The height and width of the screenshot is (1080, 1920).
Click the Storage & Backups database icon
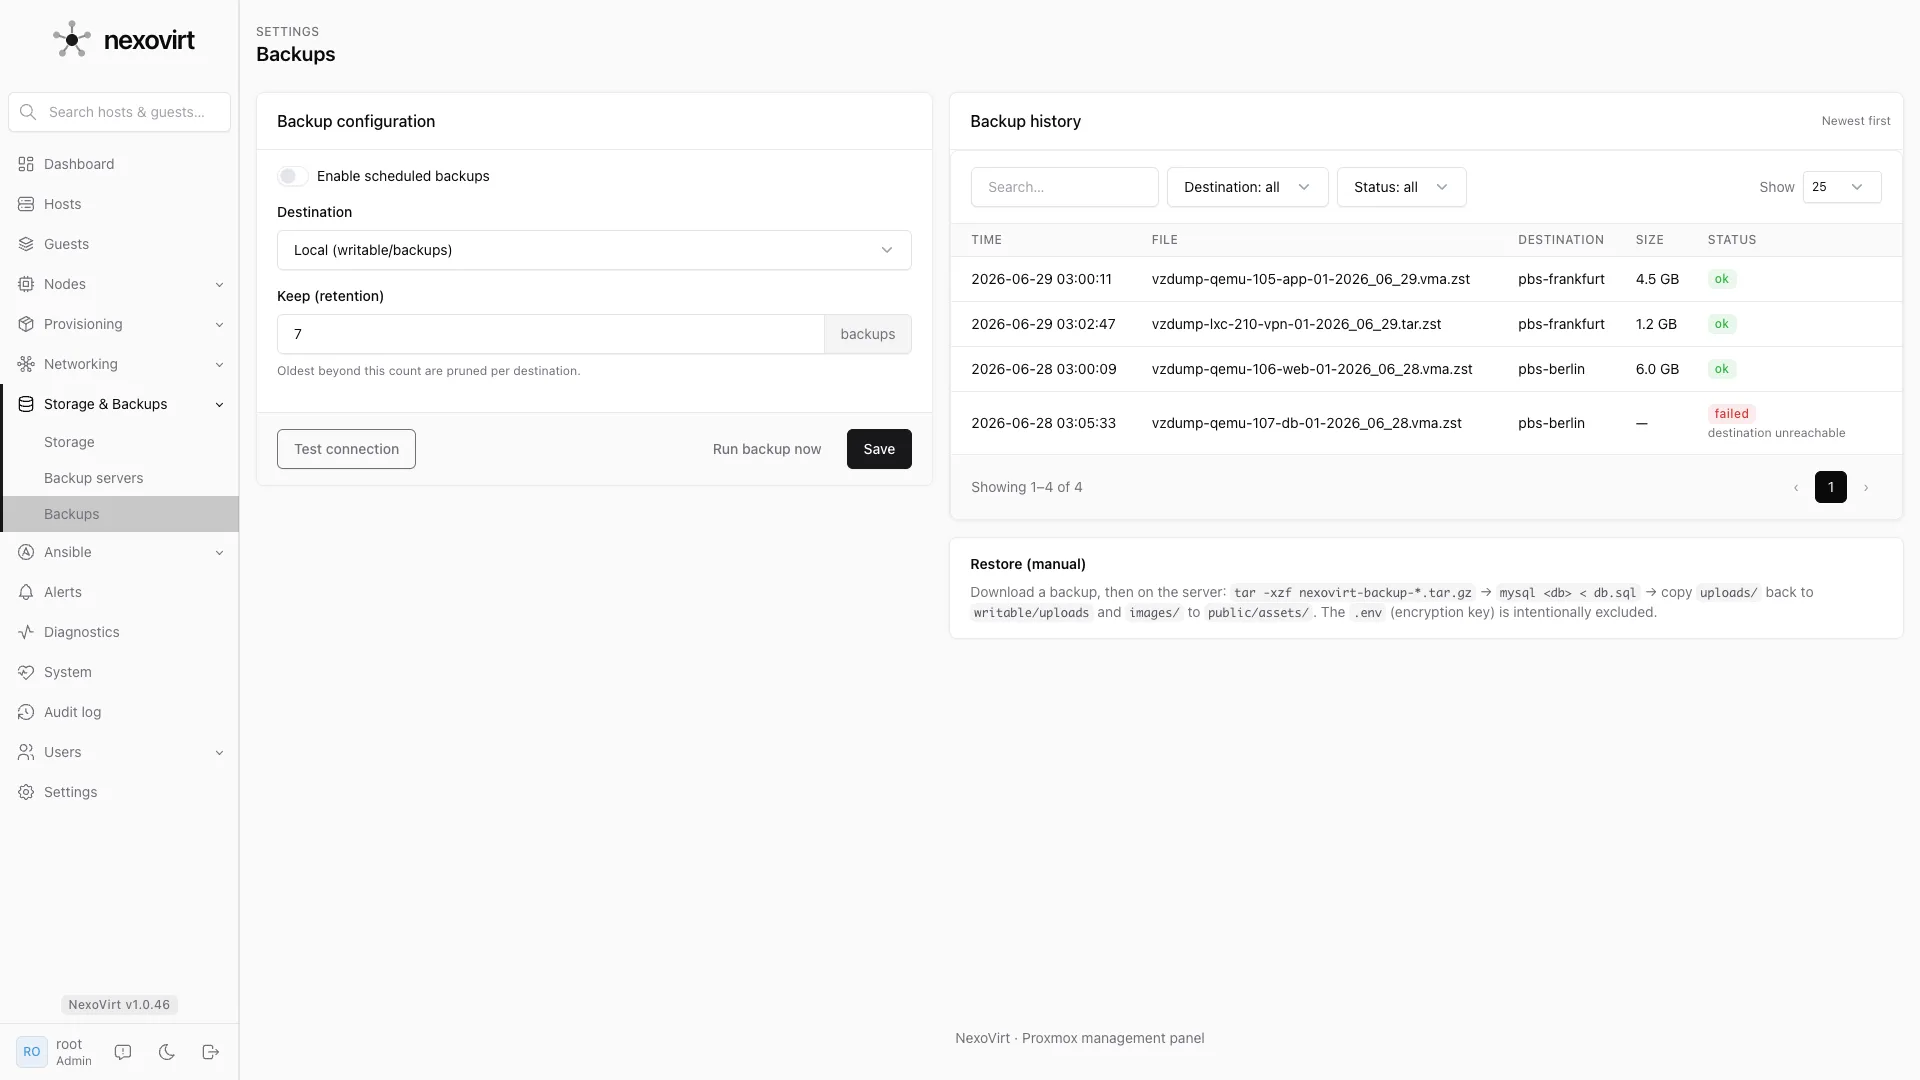[x=26, y=404]
